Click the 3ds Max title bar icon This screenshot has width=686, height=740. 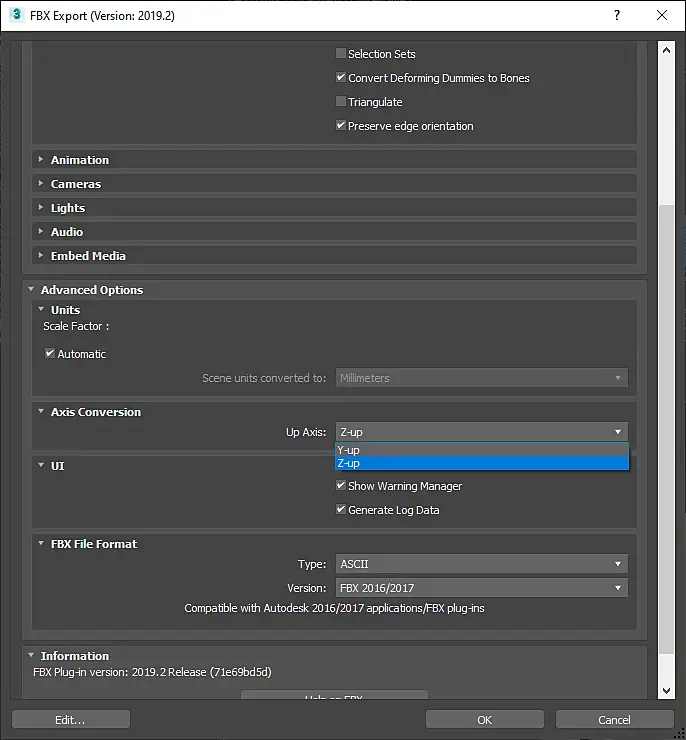(17, 16)
